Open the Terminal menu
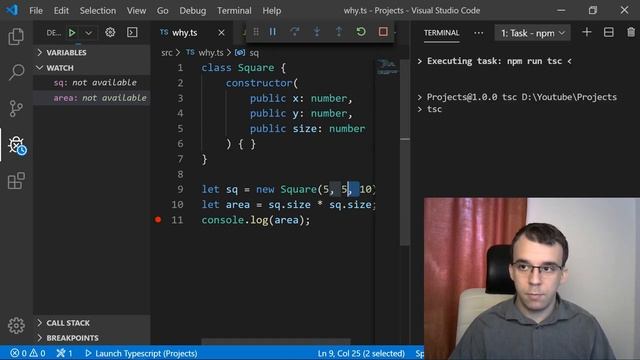 pos(234,11)
